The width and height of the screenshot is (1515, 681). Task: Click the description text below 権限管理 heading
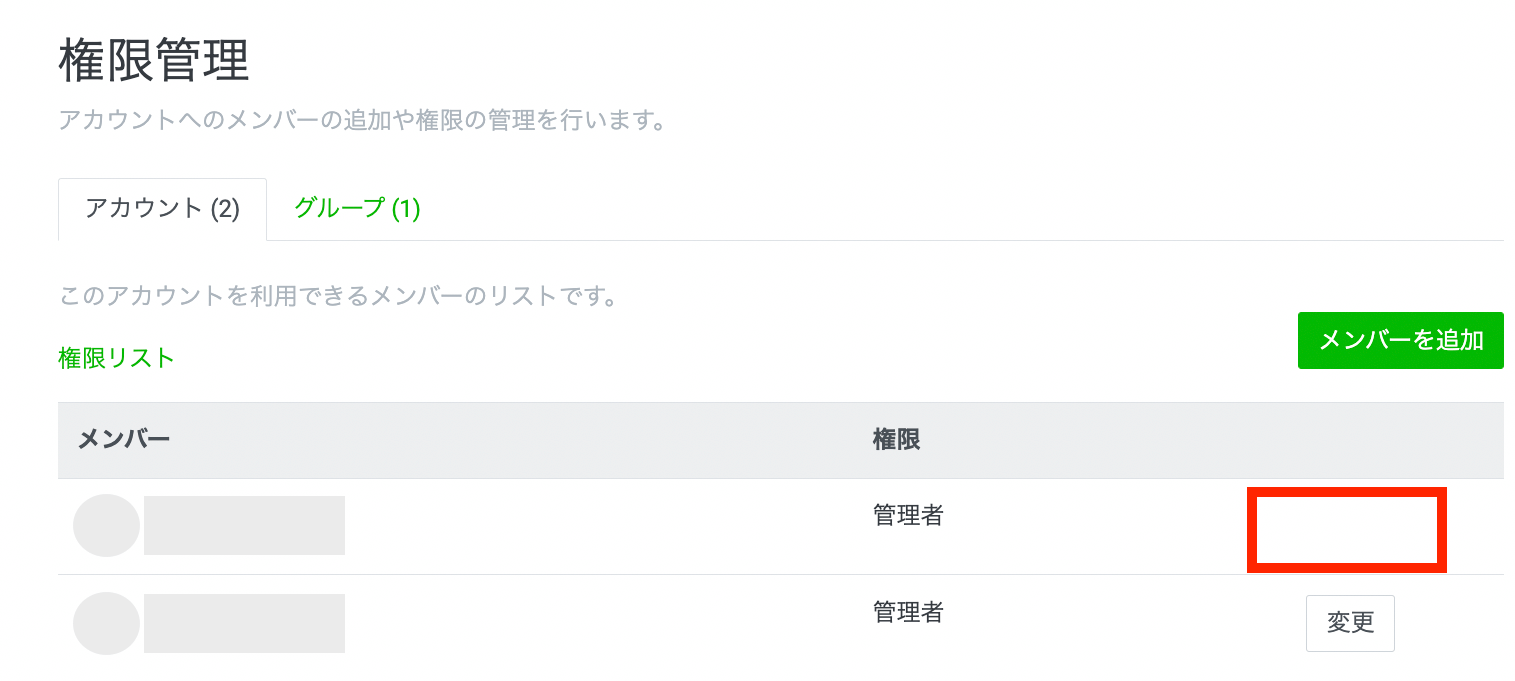coord(362,122)
